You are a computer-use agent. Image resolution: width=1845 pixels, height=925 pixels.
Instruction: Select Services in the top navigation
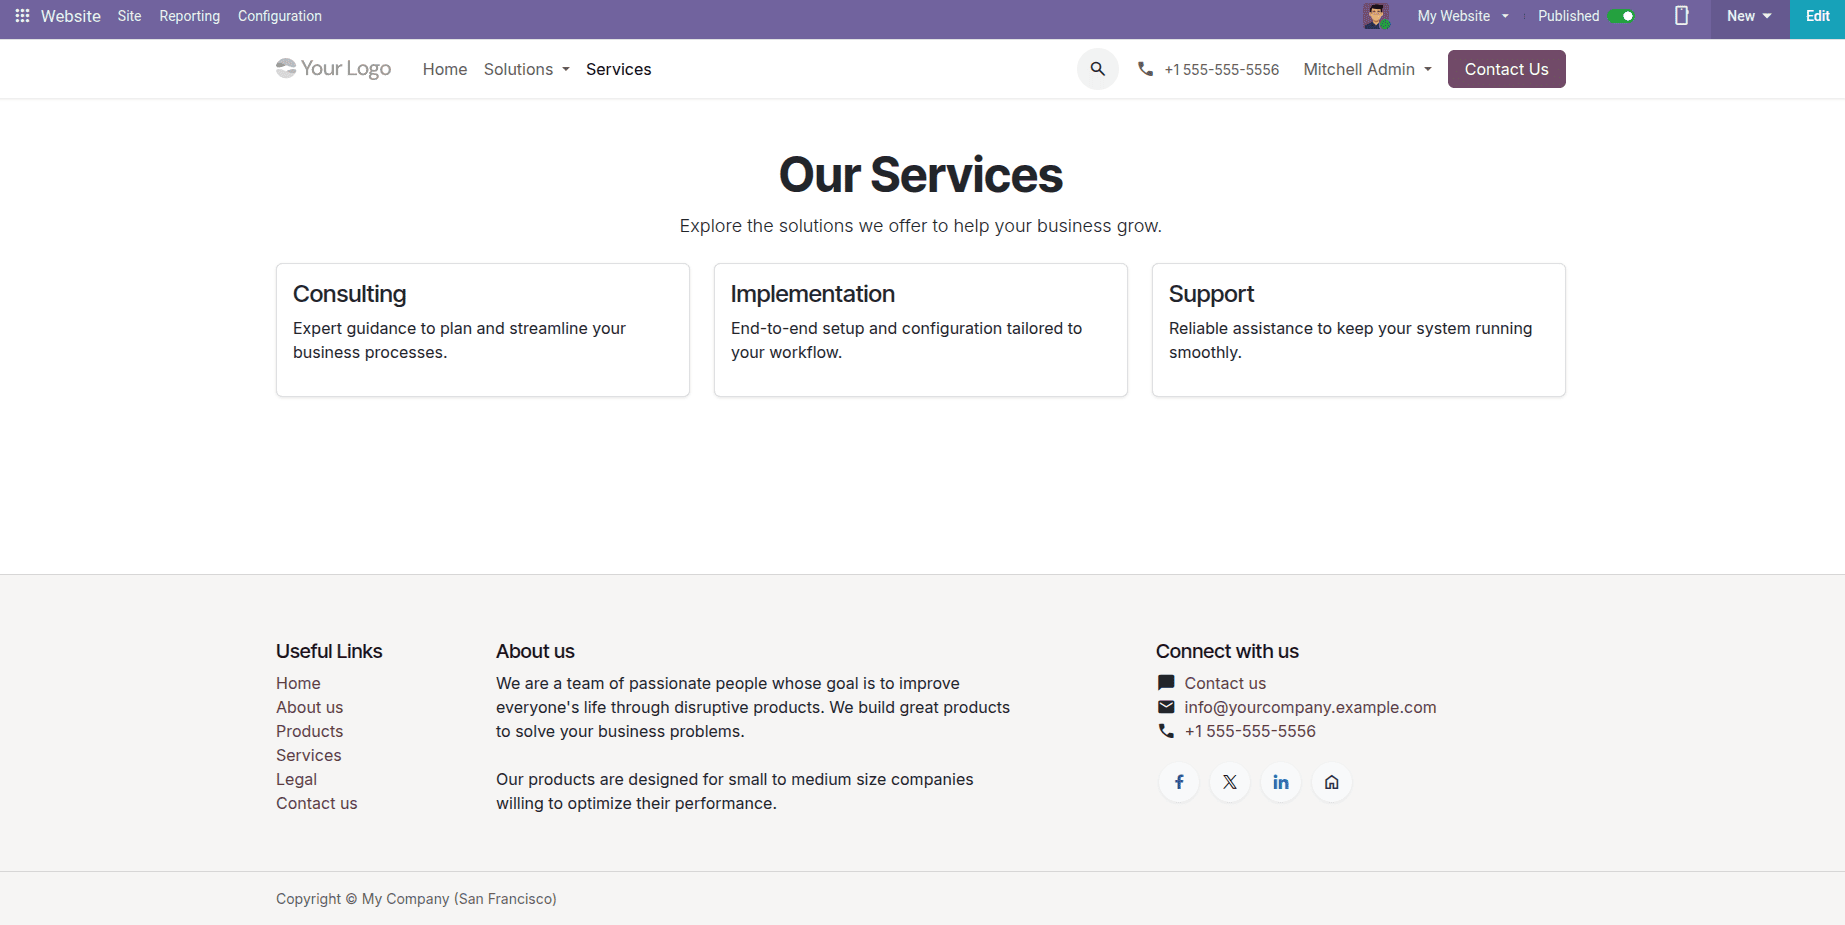(619, 69)
